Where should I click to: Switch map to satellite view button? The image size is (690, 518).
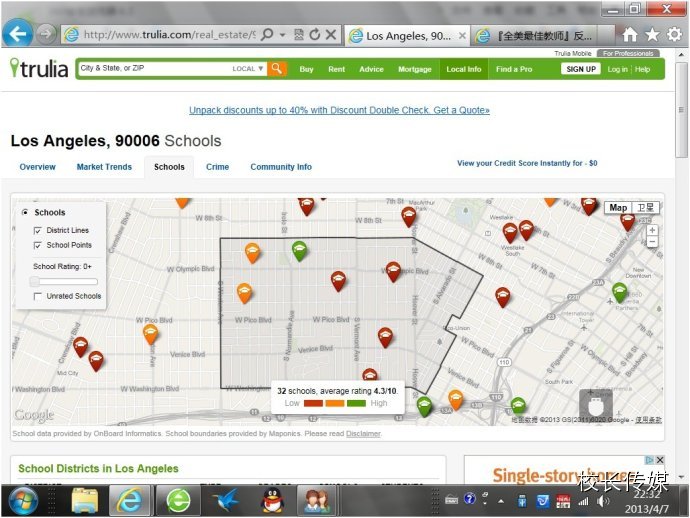click(646, 208)
